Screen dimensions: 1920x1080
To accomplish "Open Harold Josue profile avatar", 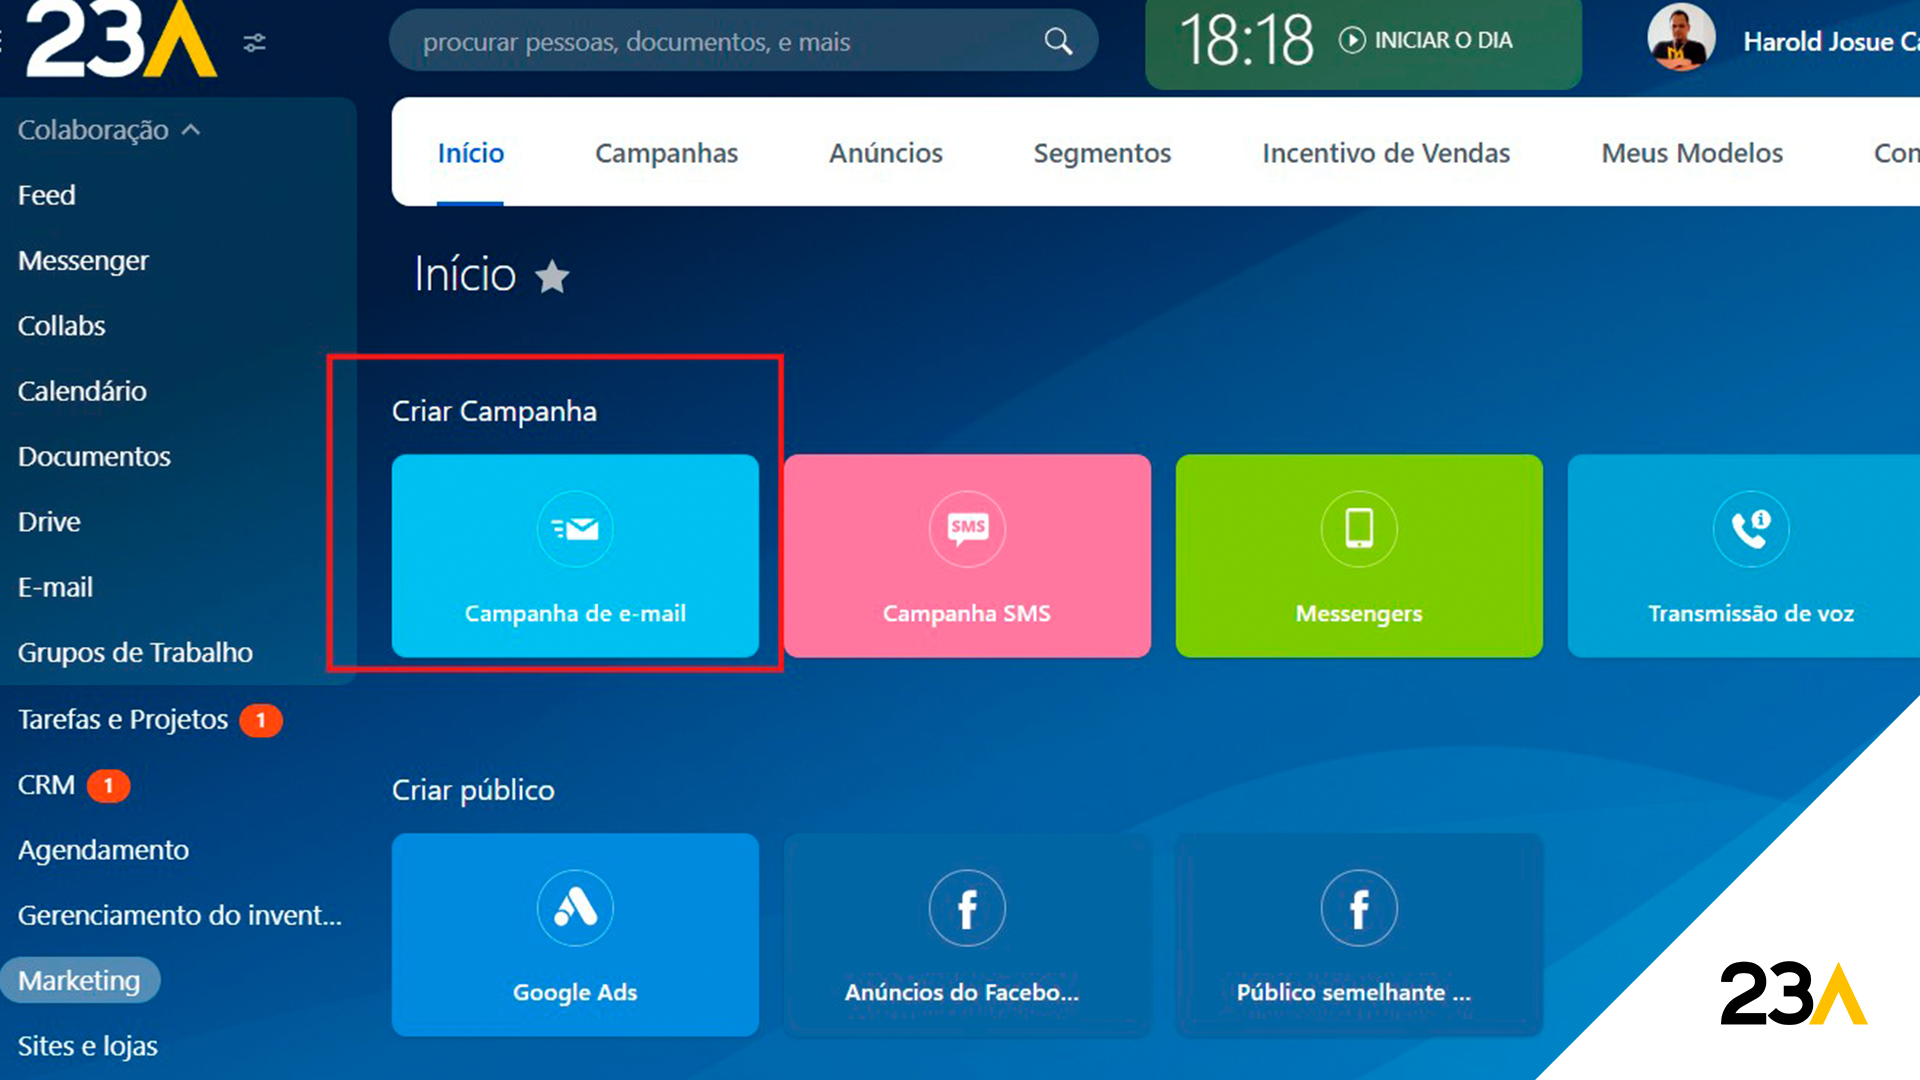I will tap(1680, 40).
